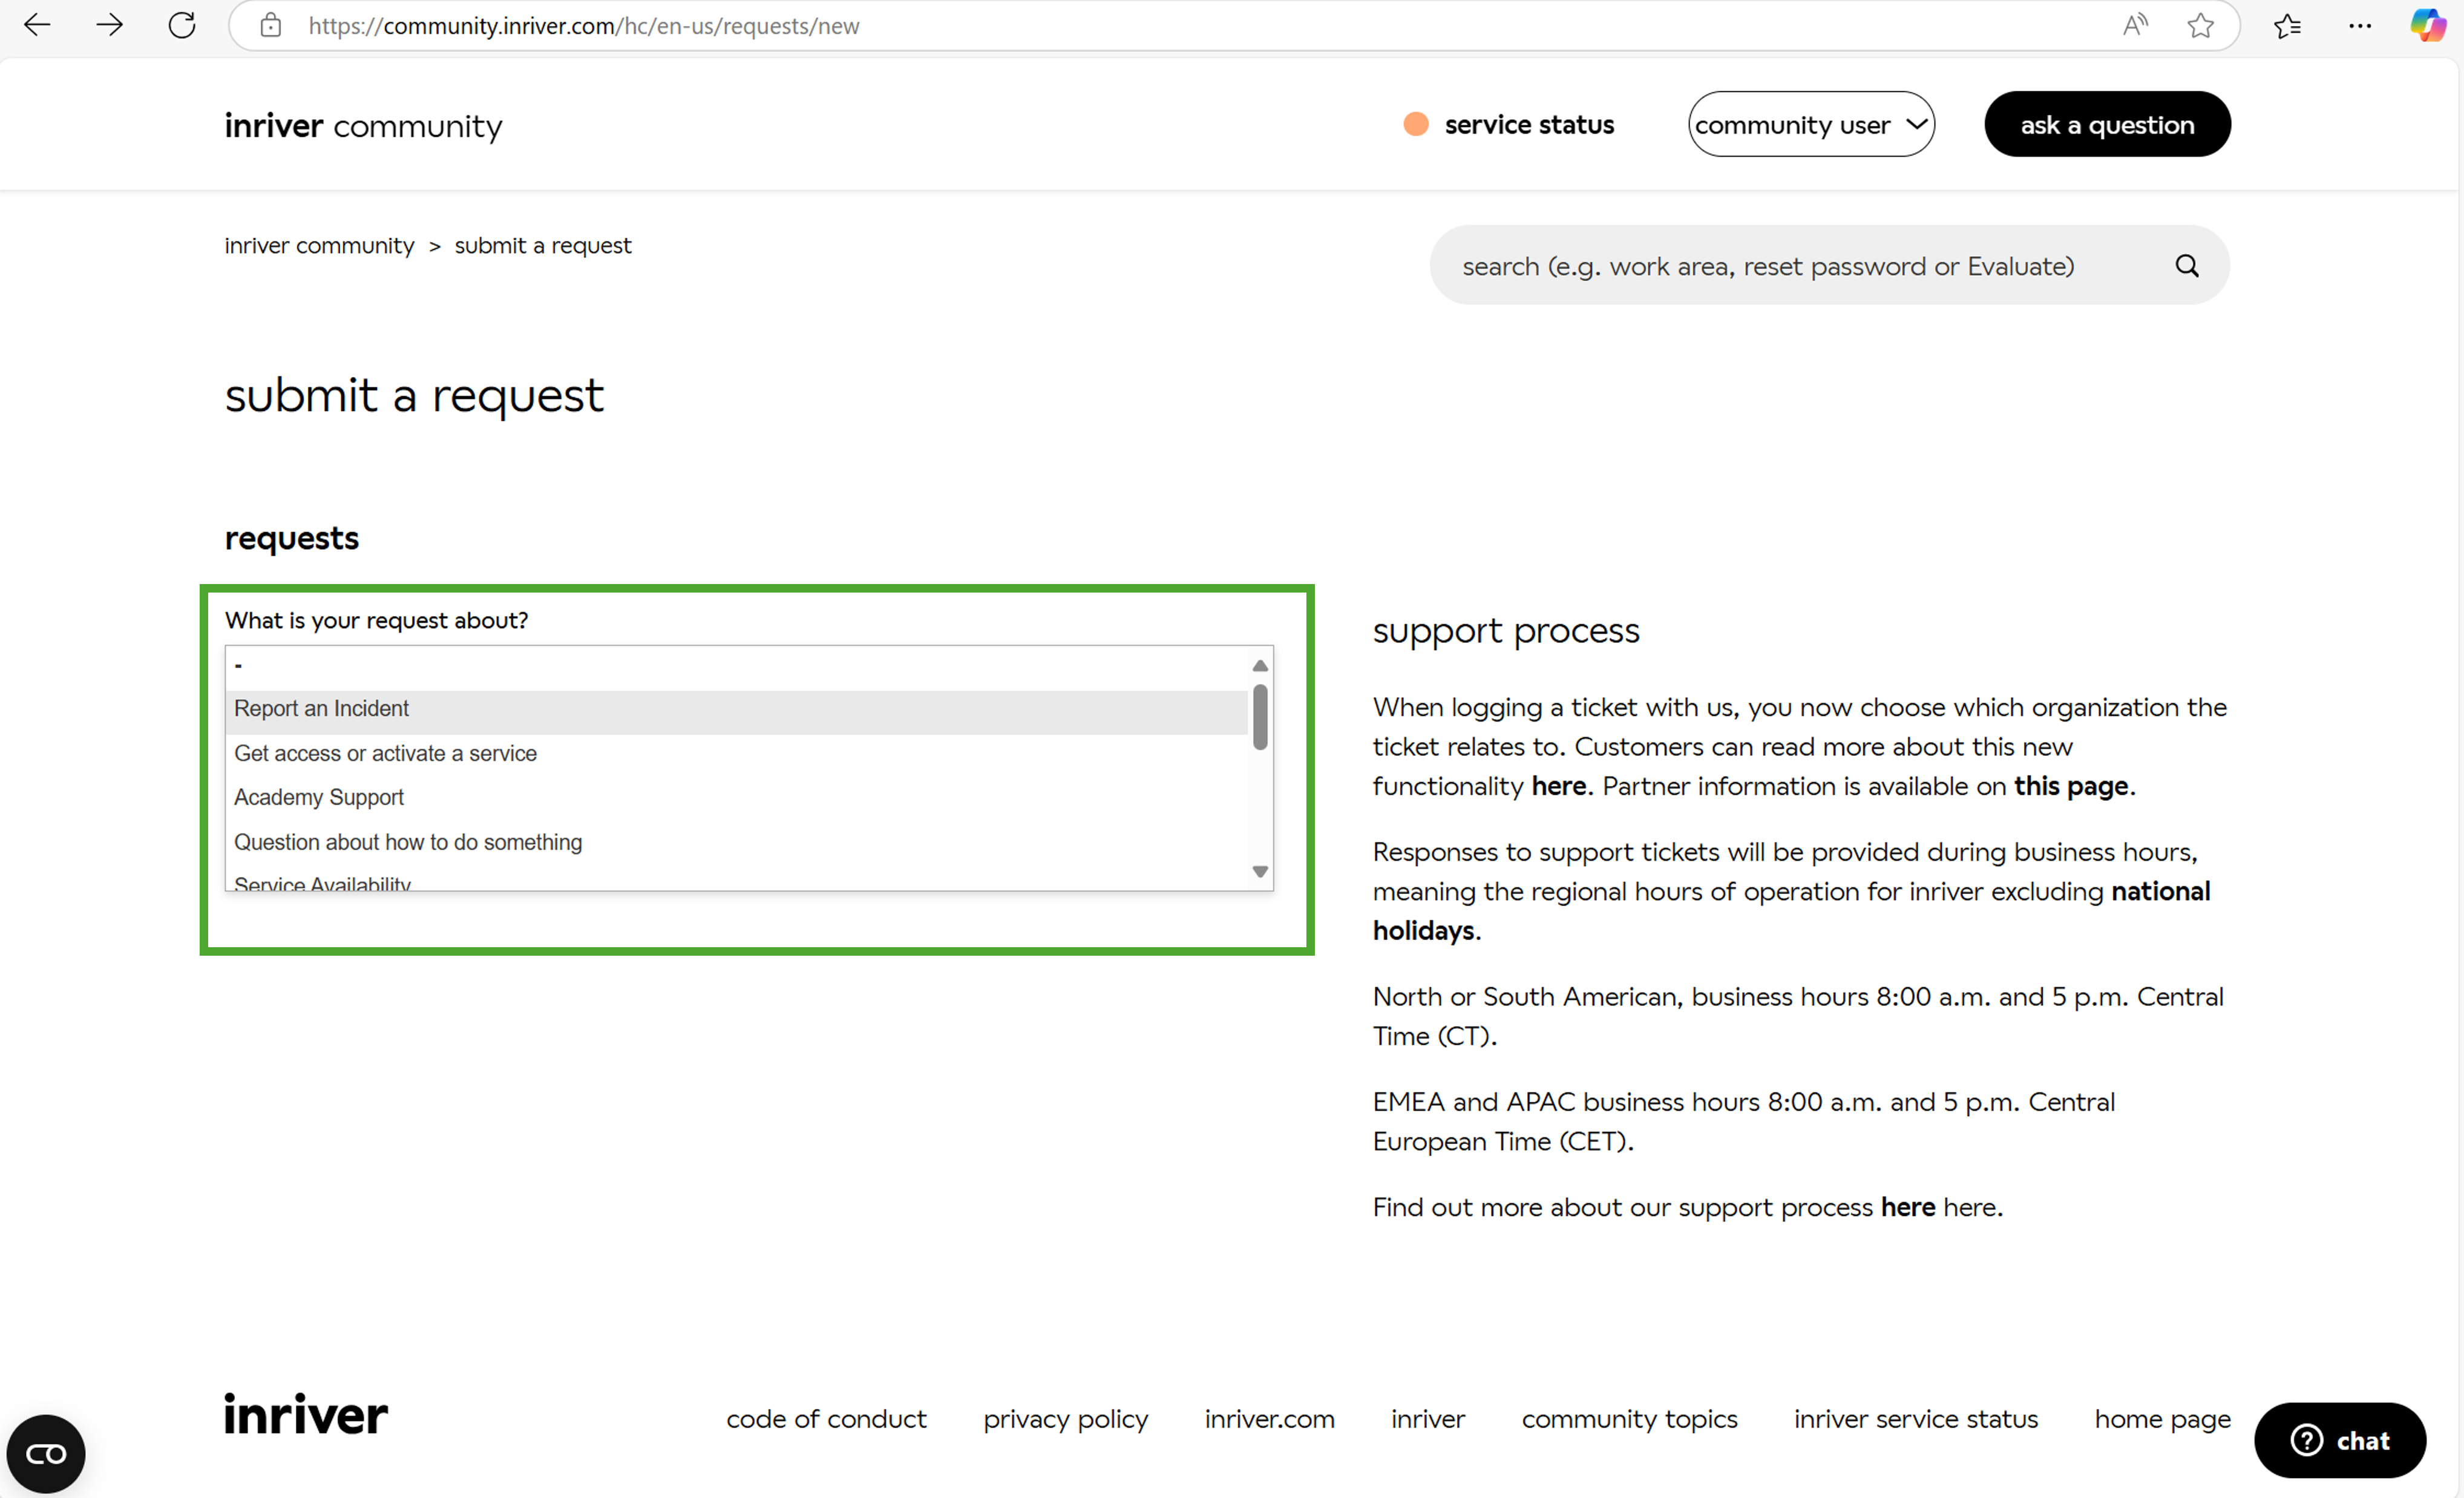Click 'inriver community' breadcrumb link
The height and width of the screenshot is (1498, 2464).
319,246
